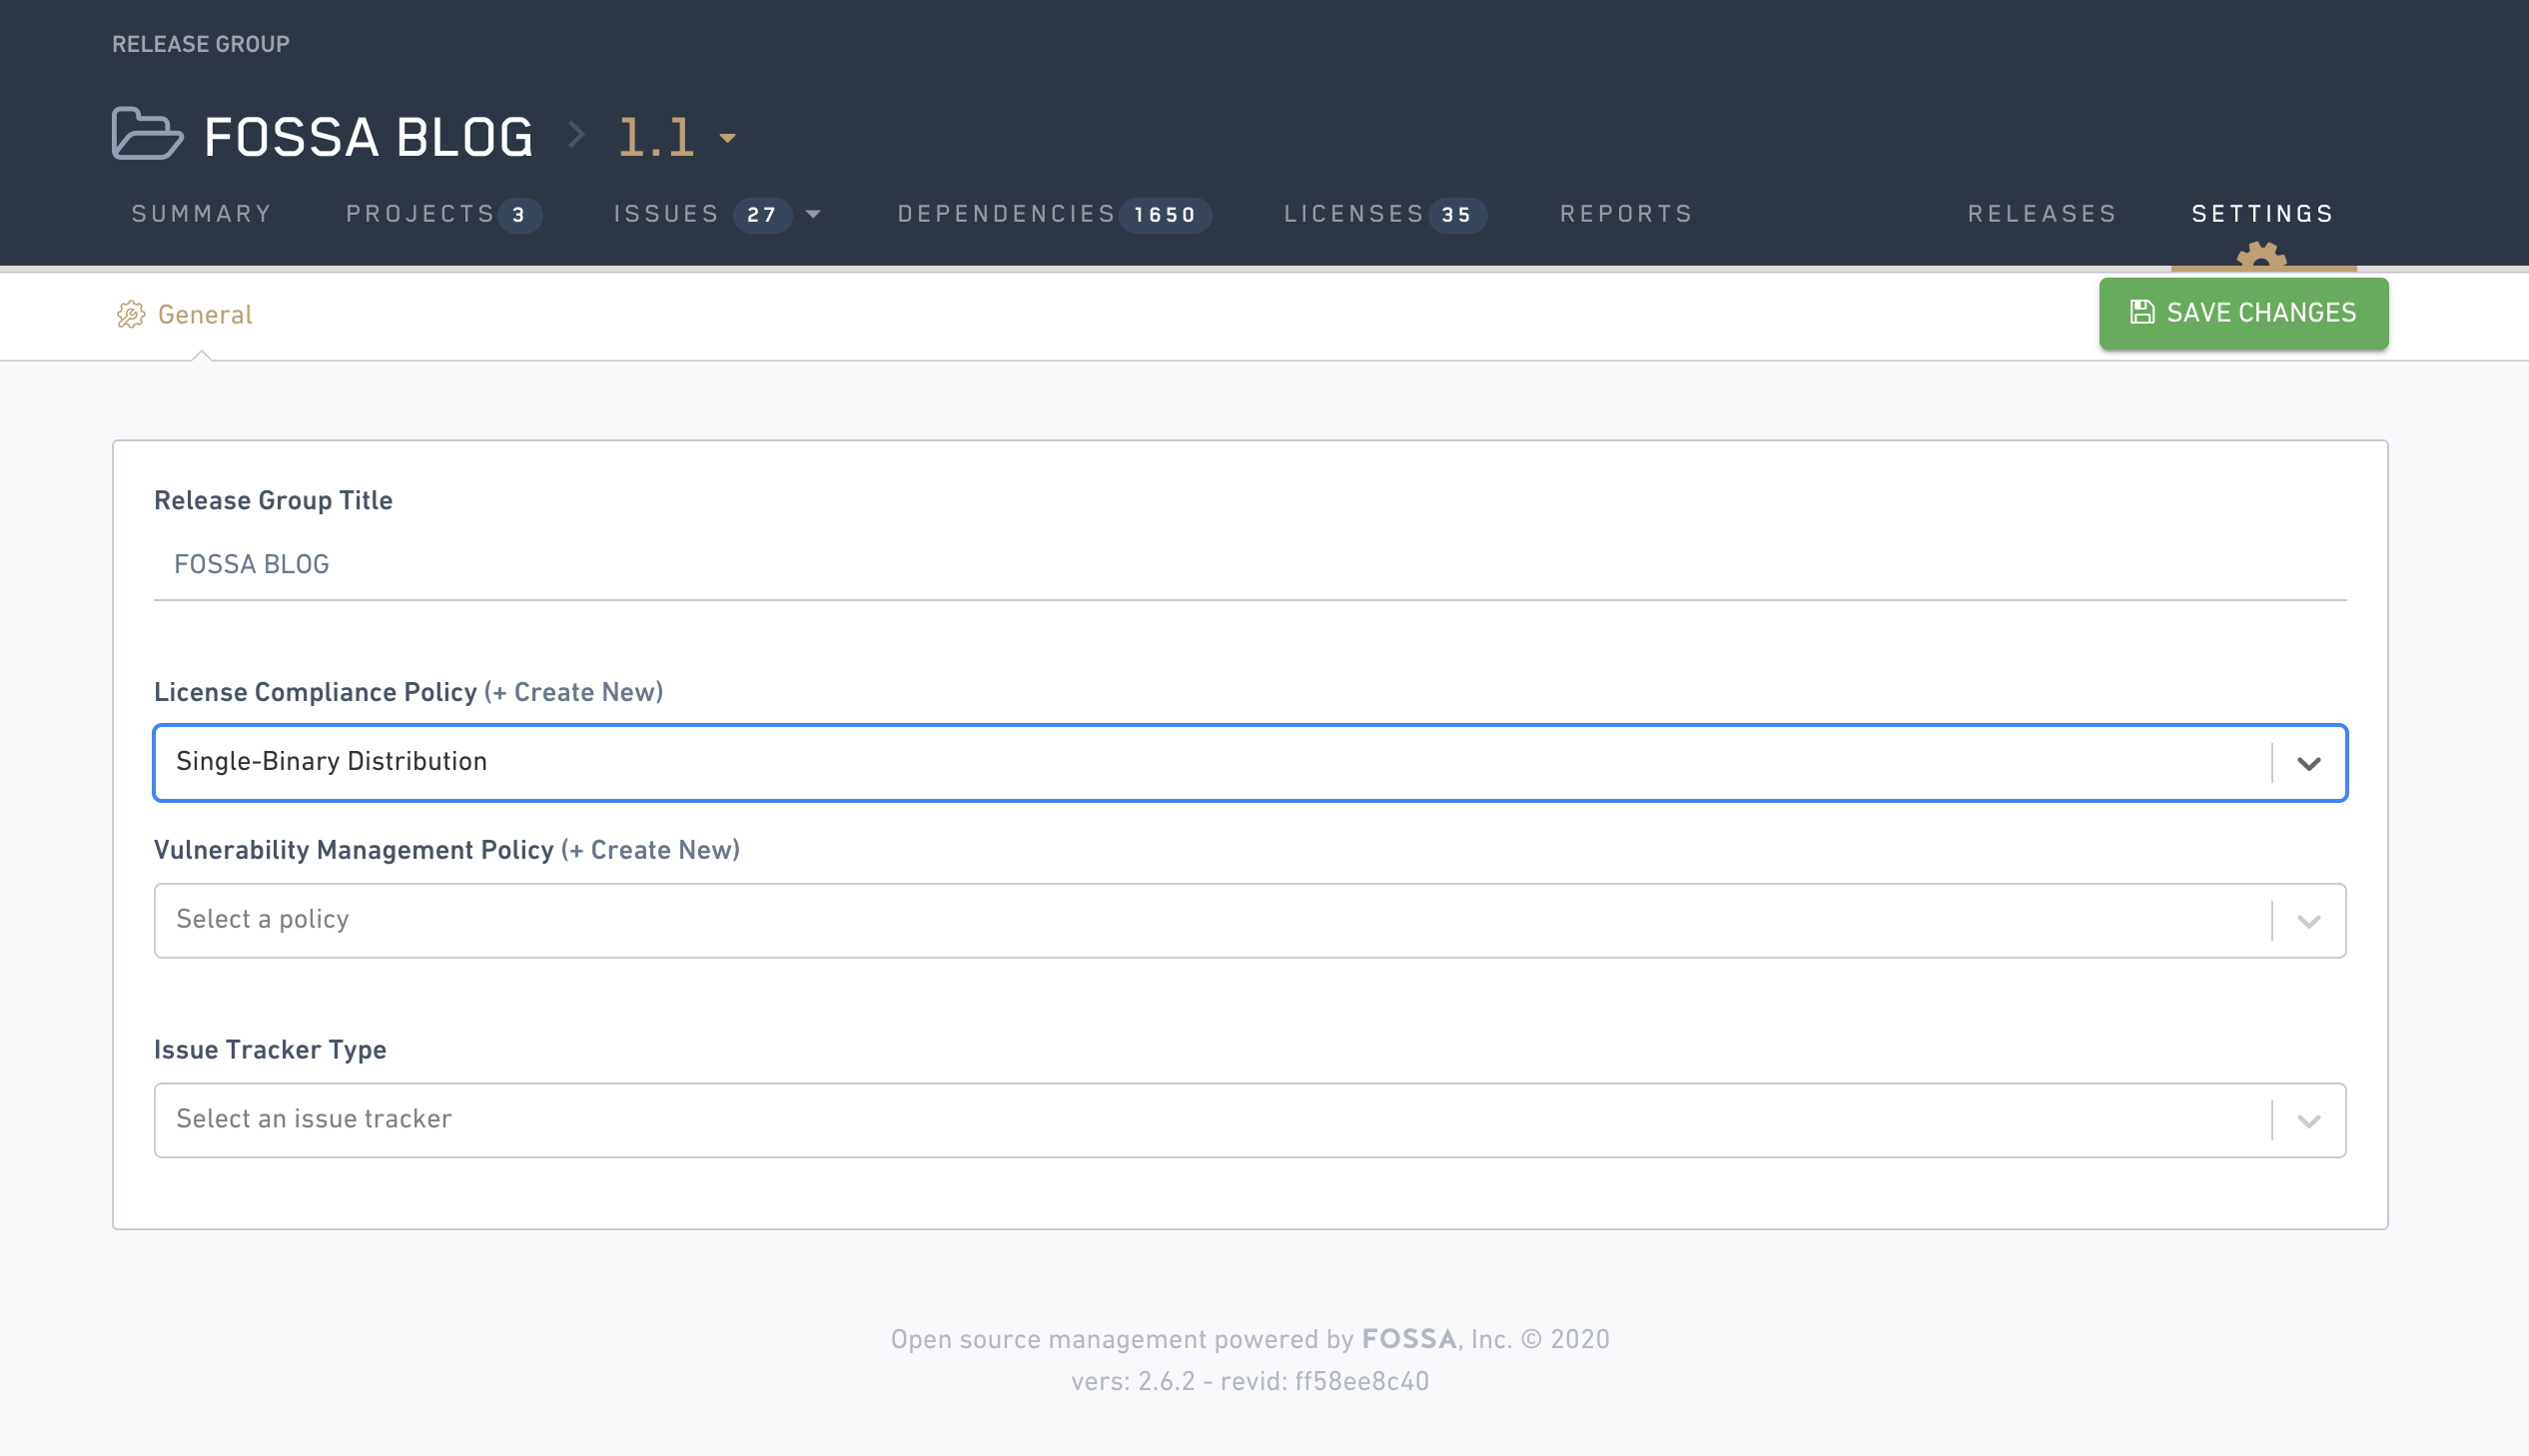
Task: Click the Release Group Title input field
Action: point(1249,565)
